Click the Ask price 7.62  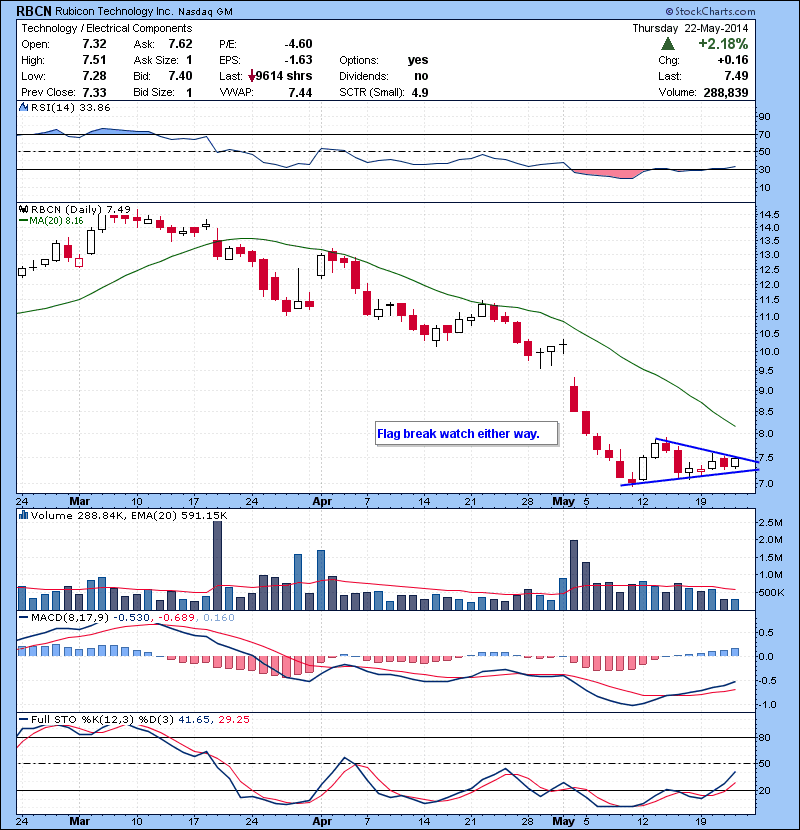click(x=180, y=44)
